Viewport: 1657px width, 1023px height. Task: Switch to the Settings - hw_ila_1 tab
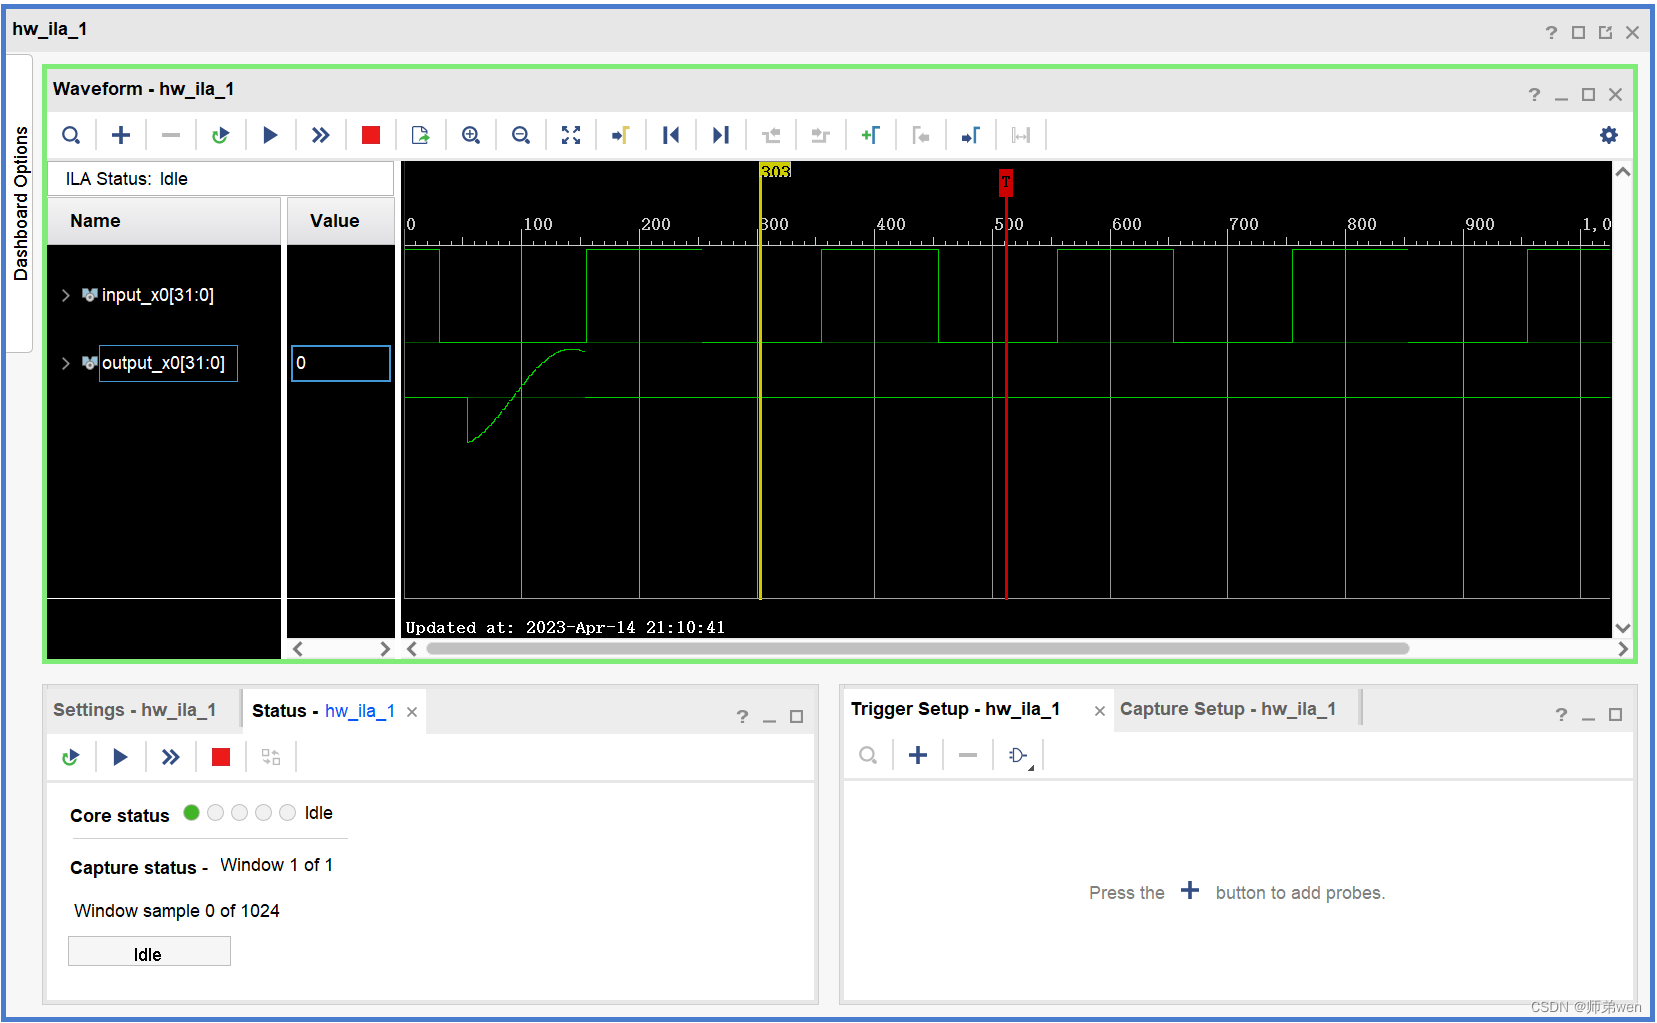[x=135, y=709]
